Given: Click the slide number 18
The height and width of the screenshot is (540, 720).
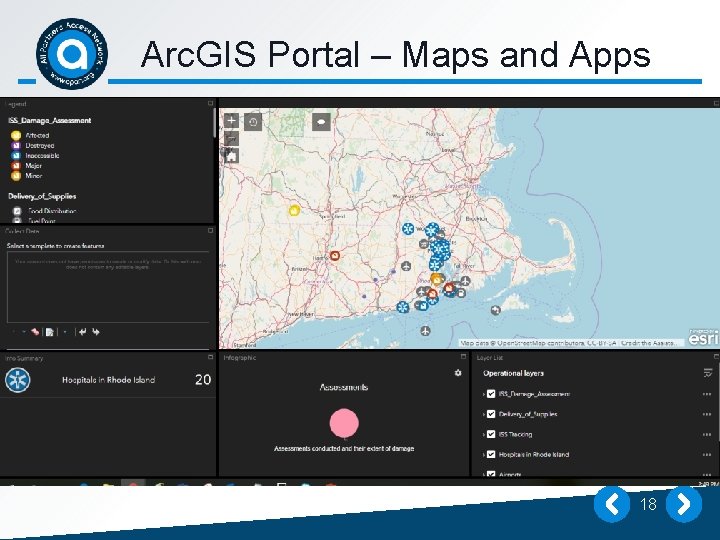Looking at the screenshot, I should tap(648, 505).
